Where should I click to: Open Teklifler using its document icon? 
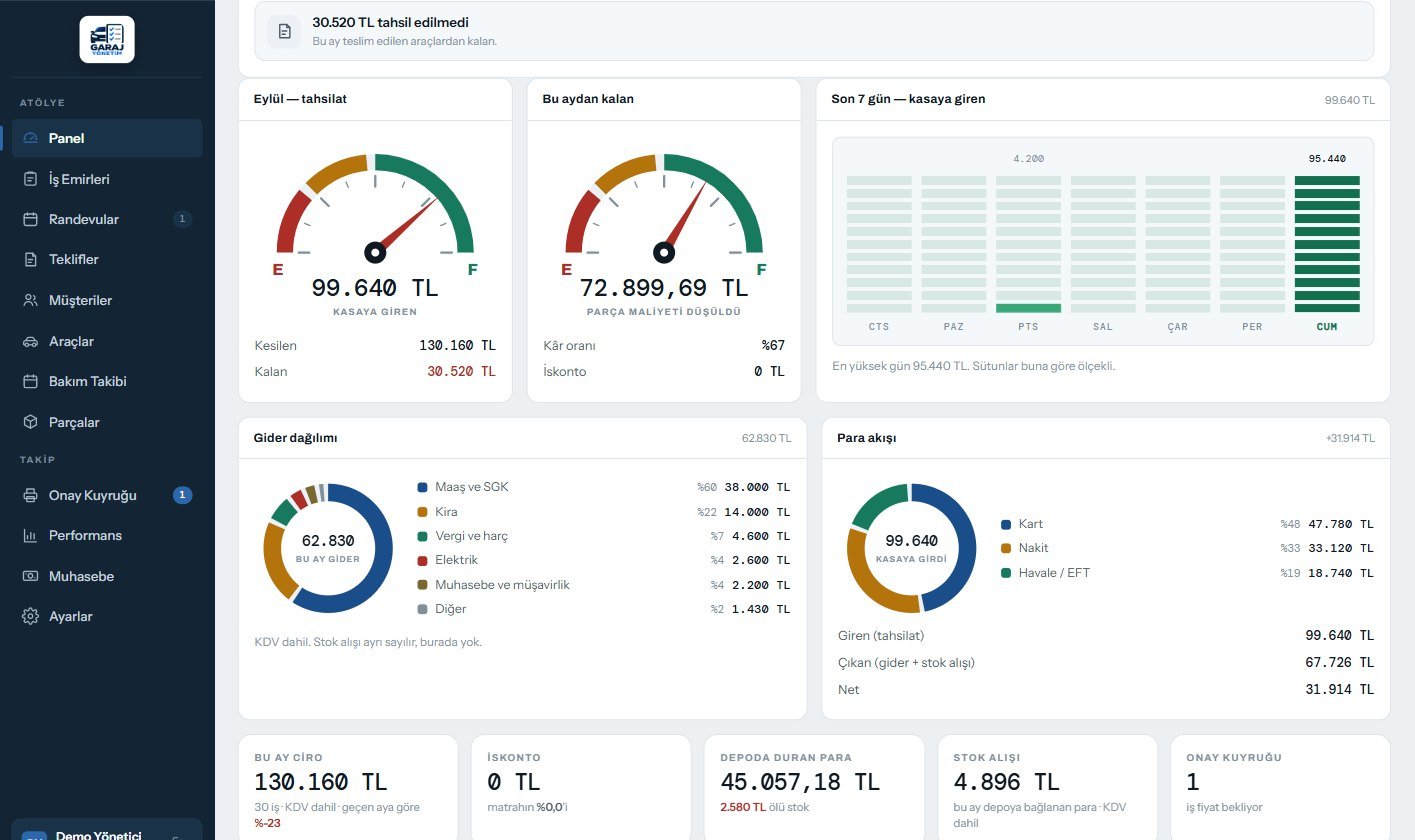[x=30, y=259]
